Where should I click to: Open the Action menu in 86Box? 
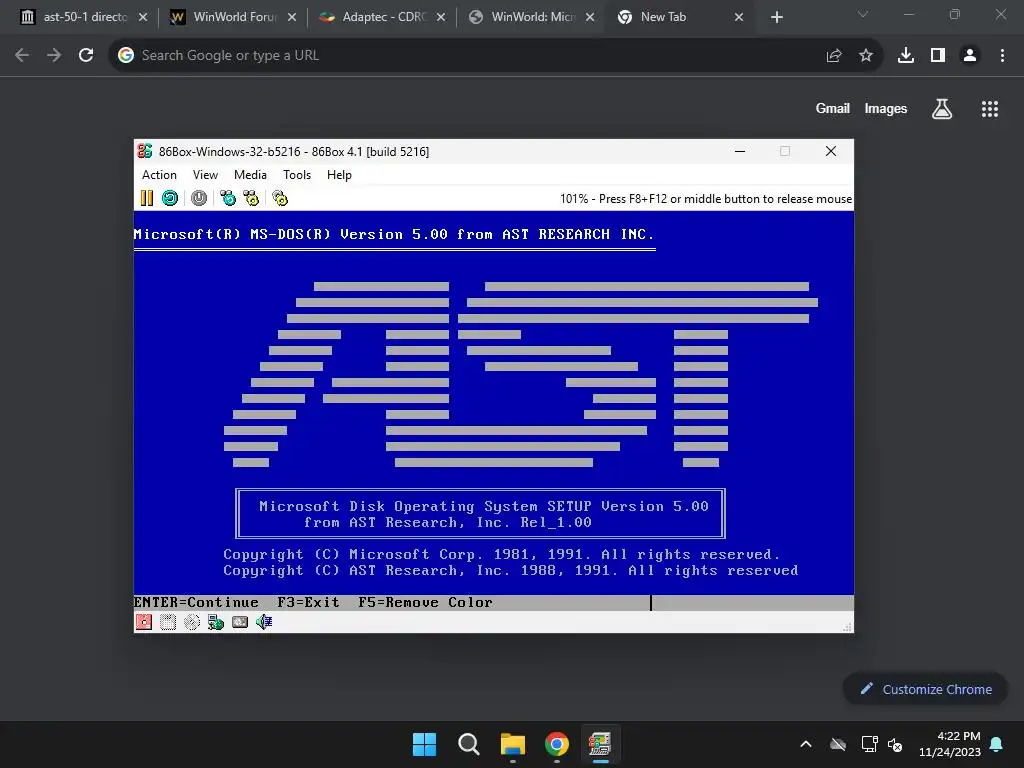pyautogui.click(x=159, y=175)
